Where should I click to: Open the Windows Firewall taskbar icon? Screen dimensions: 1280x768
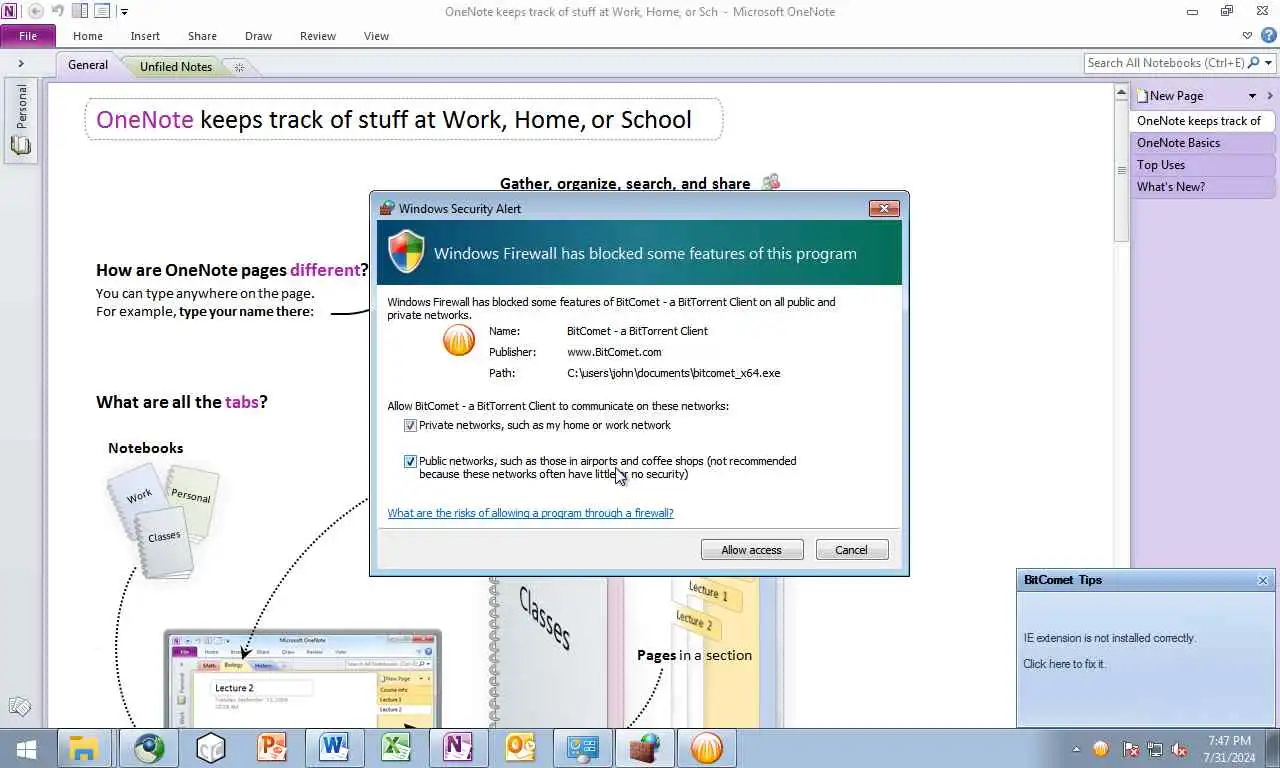pyautogui.click(x=644, y=748)
